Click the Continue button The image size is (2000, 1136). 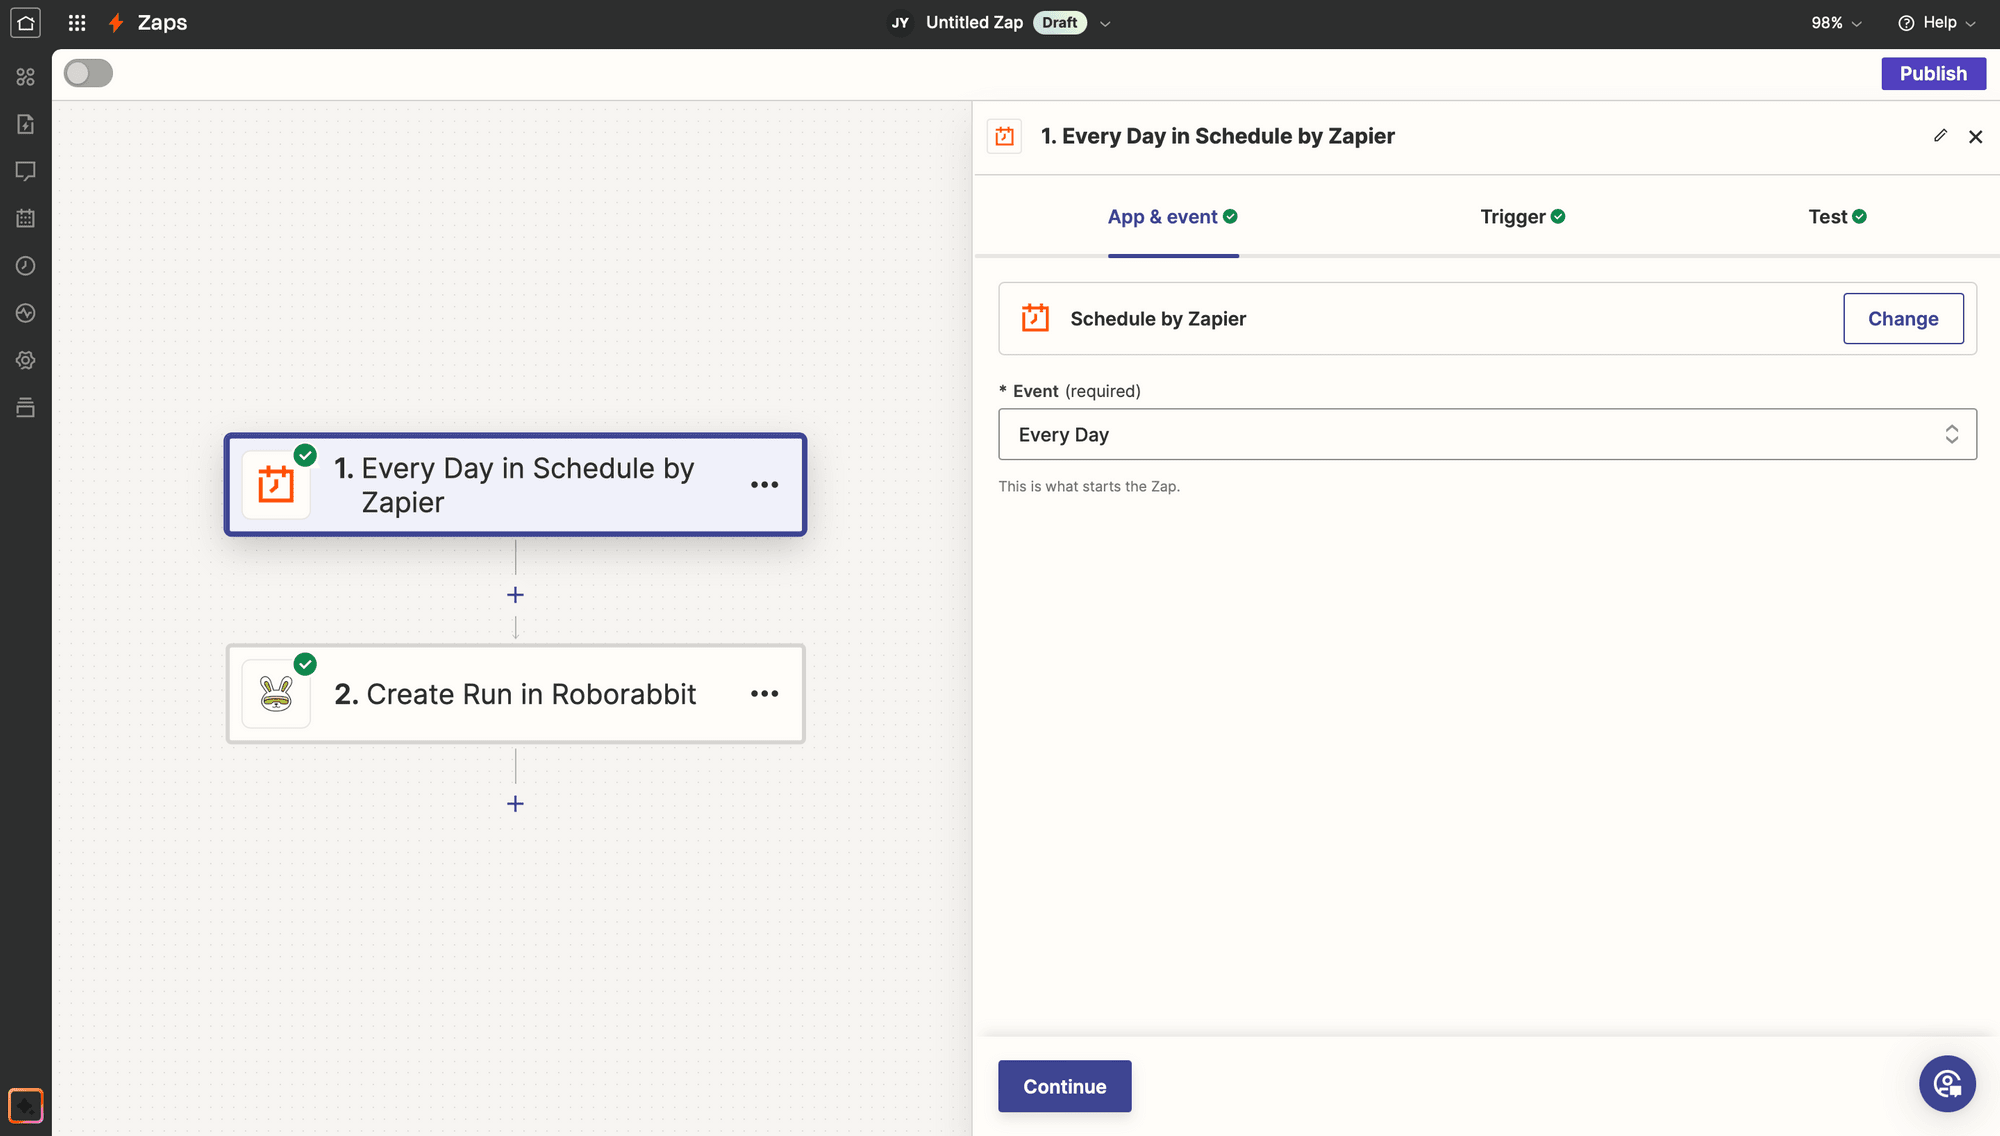tap(1065, 1085)
